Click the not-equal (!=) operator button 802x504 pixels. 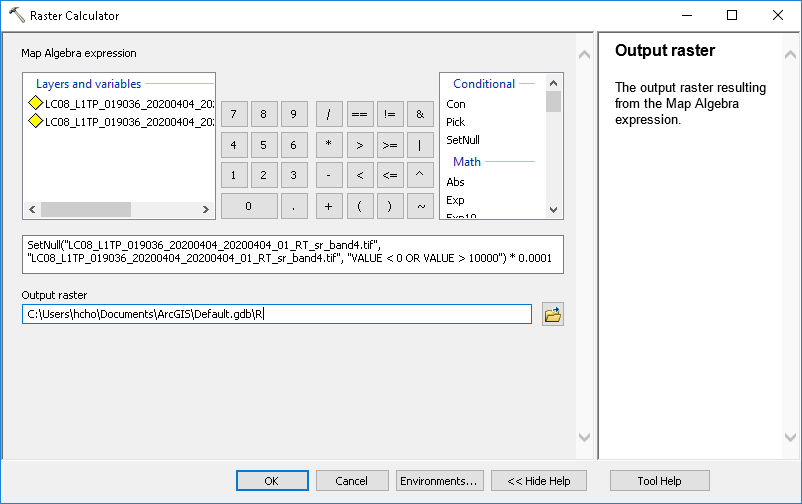389,114
